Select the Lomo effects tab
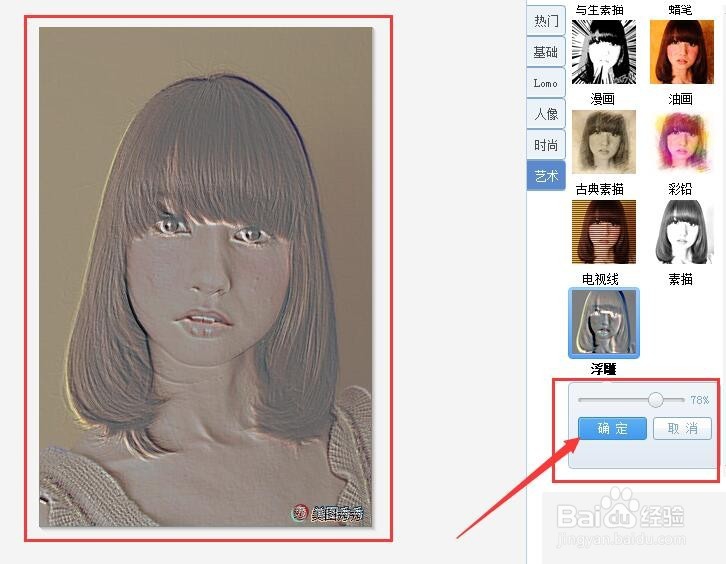 pyautogui.click(x=546, y=83)
